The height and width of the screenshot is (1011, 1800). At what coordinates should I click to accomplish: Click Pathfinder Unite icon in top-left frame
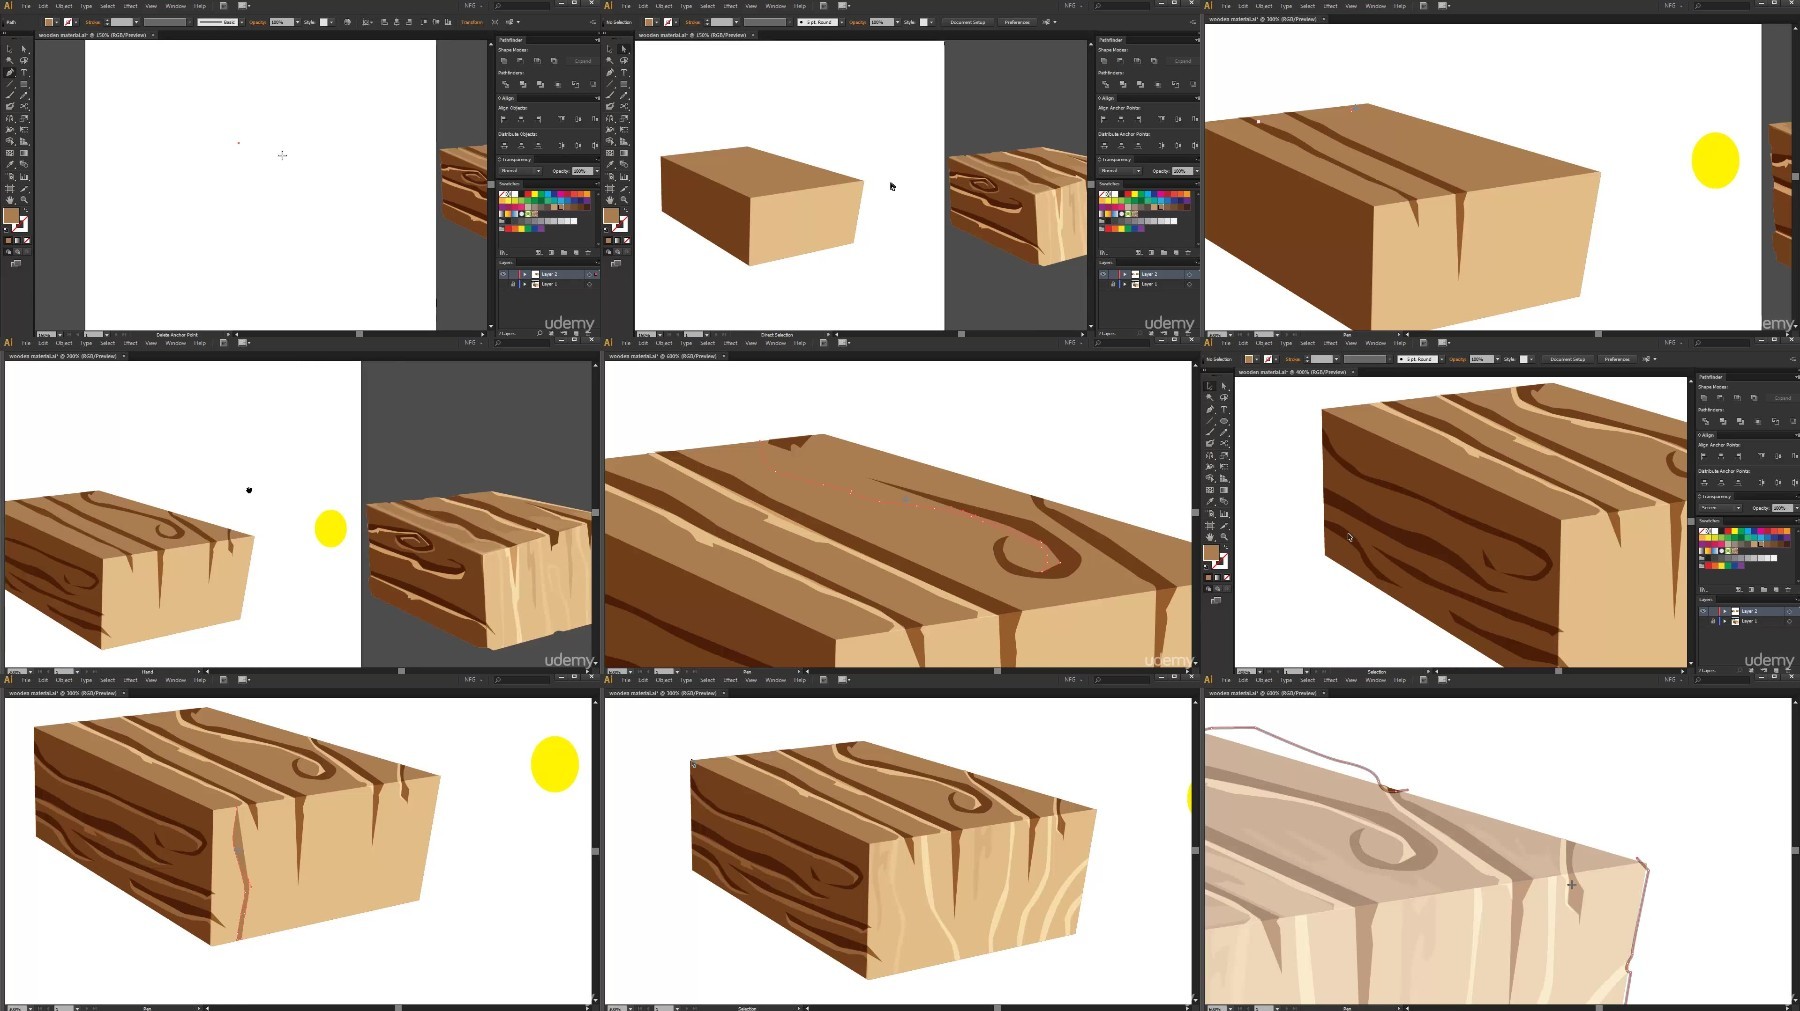point(504,61)
